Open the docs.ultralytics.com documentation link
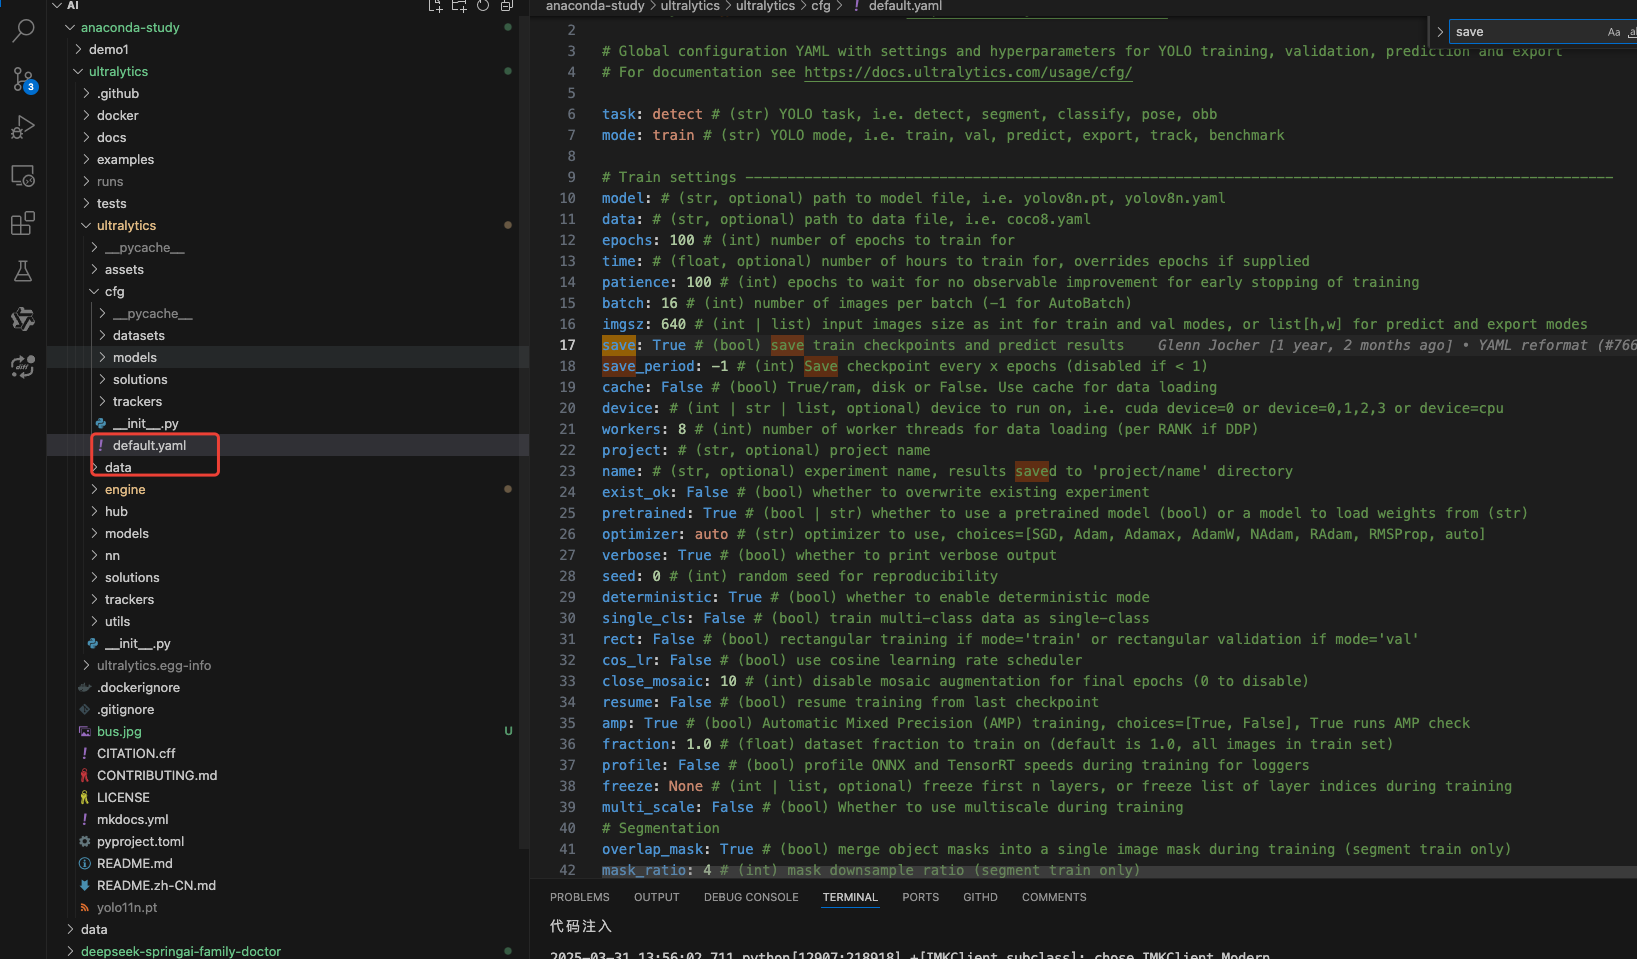The width and height of the screenshot is (1637, 959). pyautogui.click(x=967, y=72)
